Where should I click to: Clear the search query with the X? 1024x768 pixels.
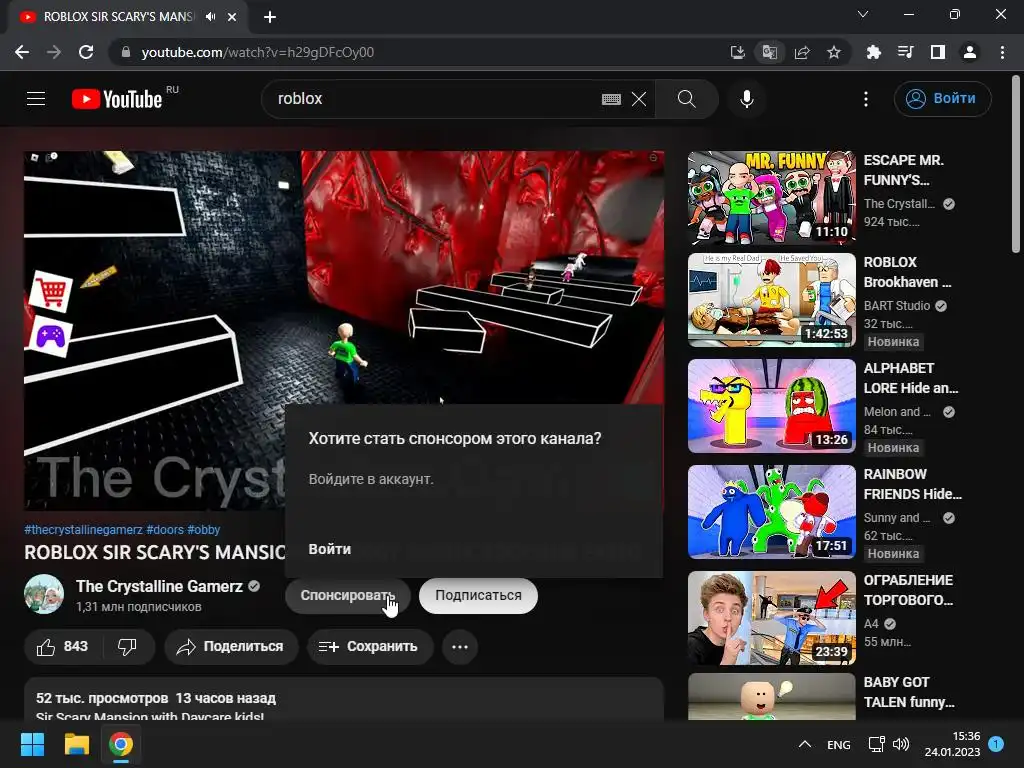pyautogui.click(x=639, y=99)
